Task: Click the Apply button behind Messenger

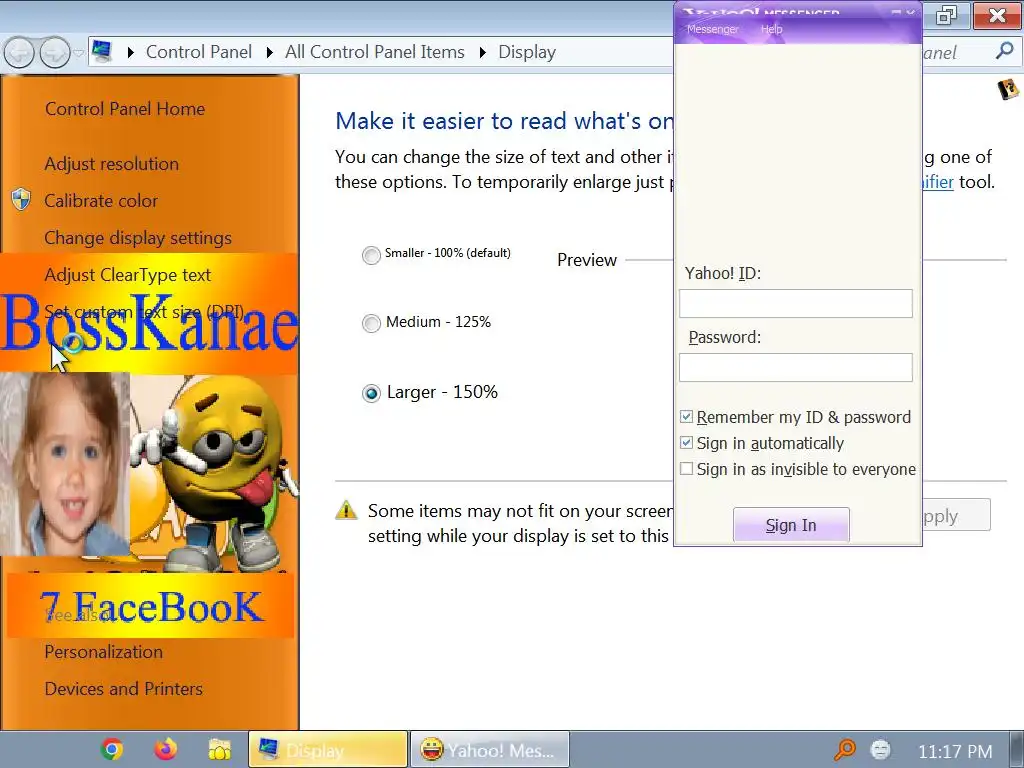Action: 955,515
